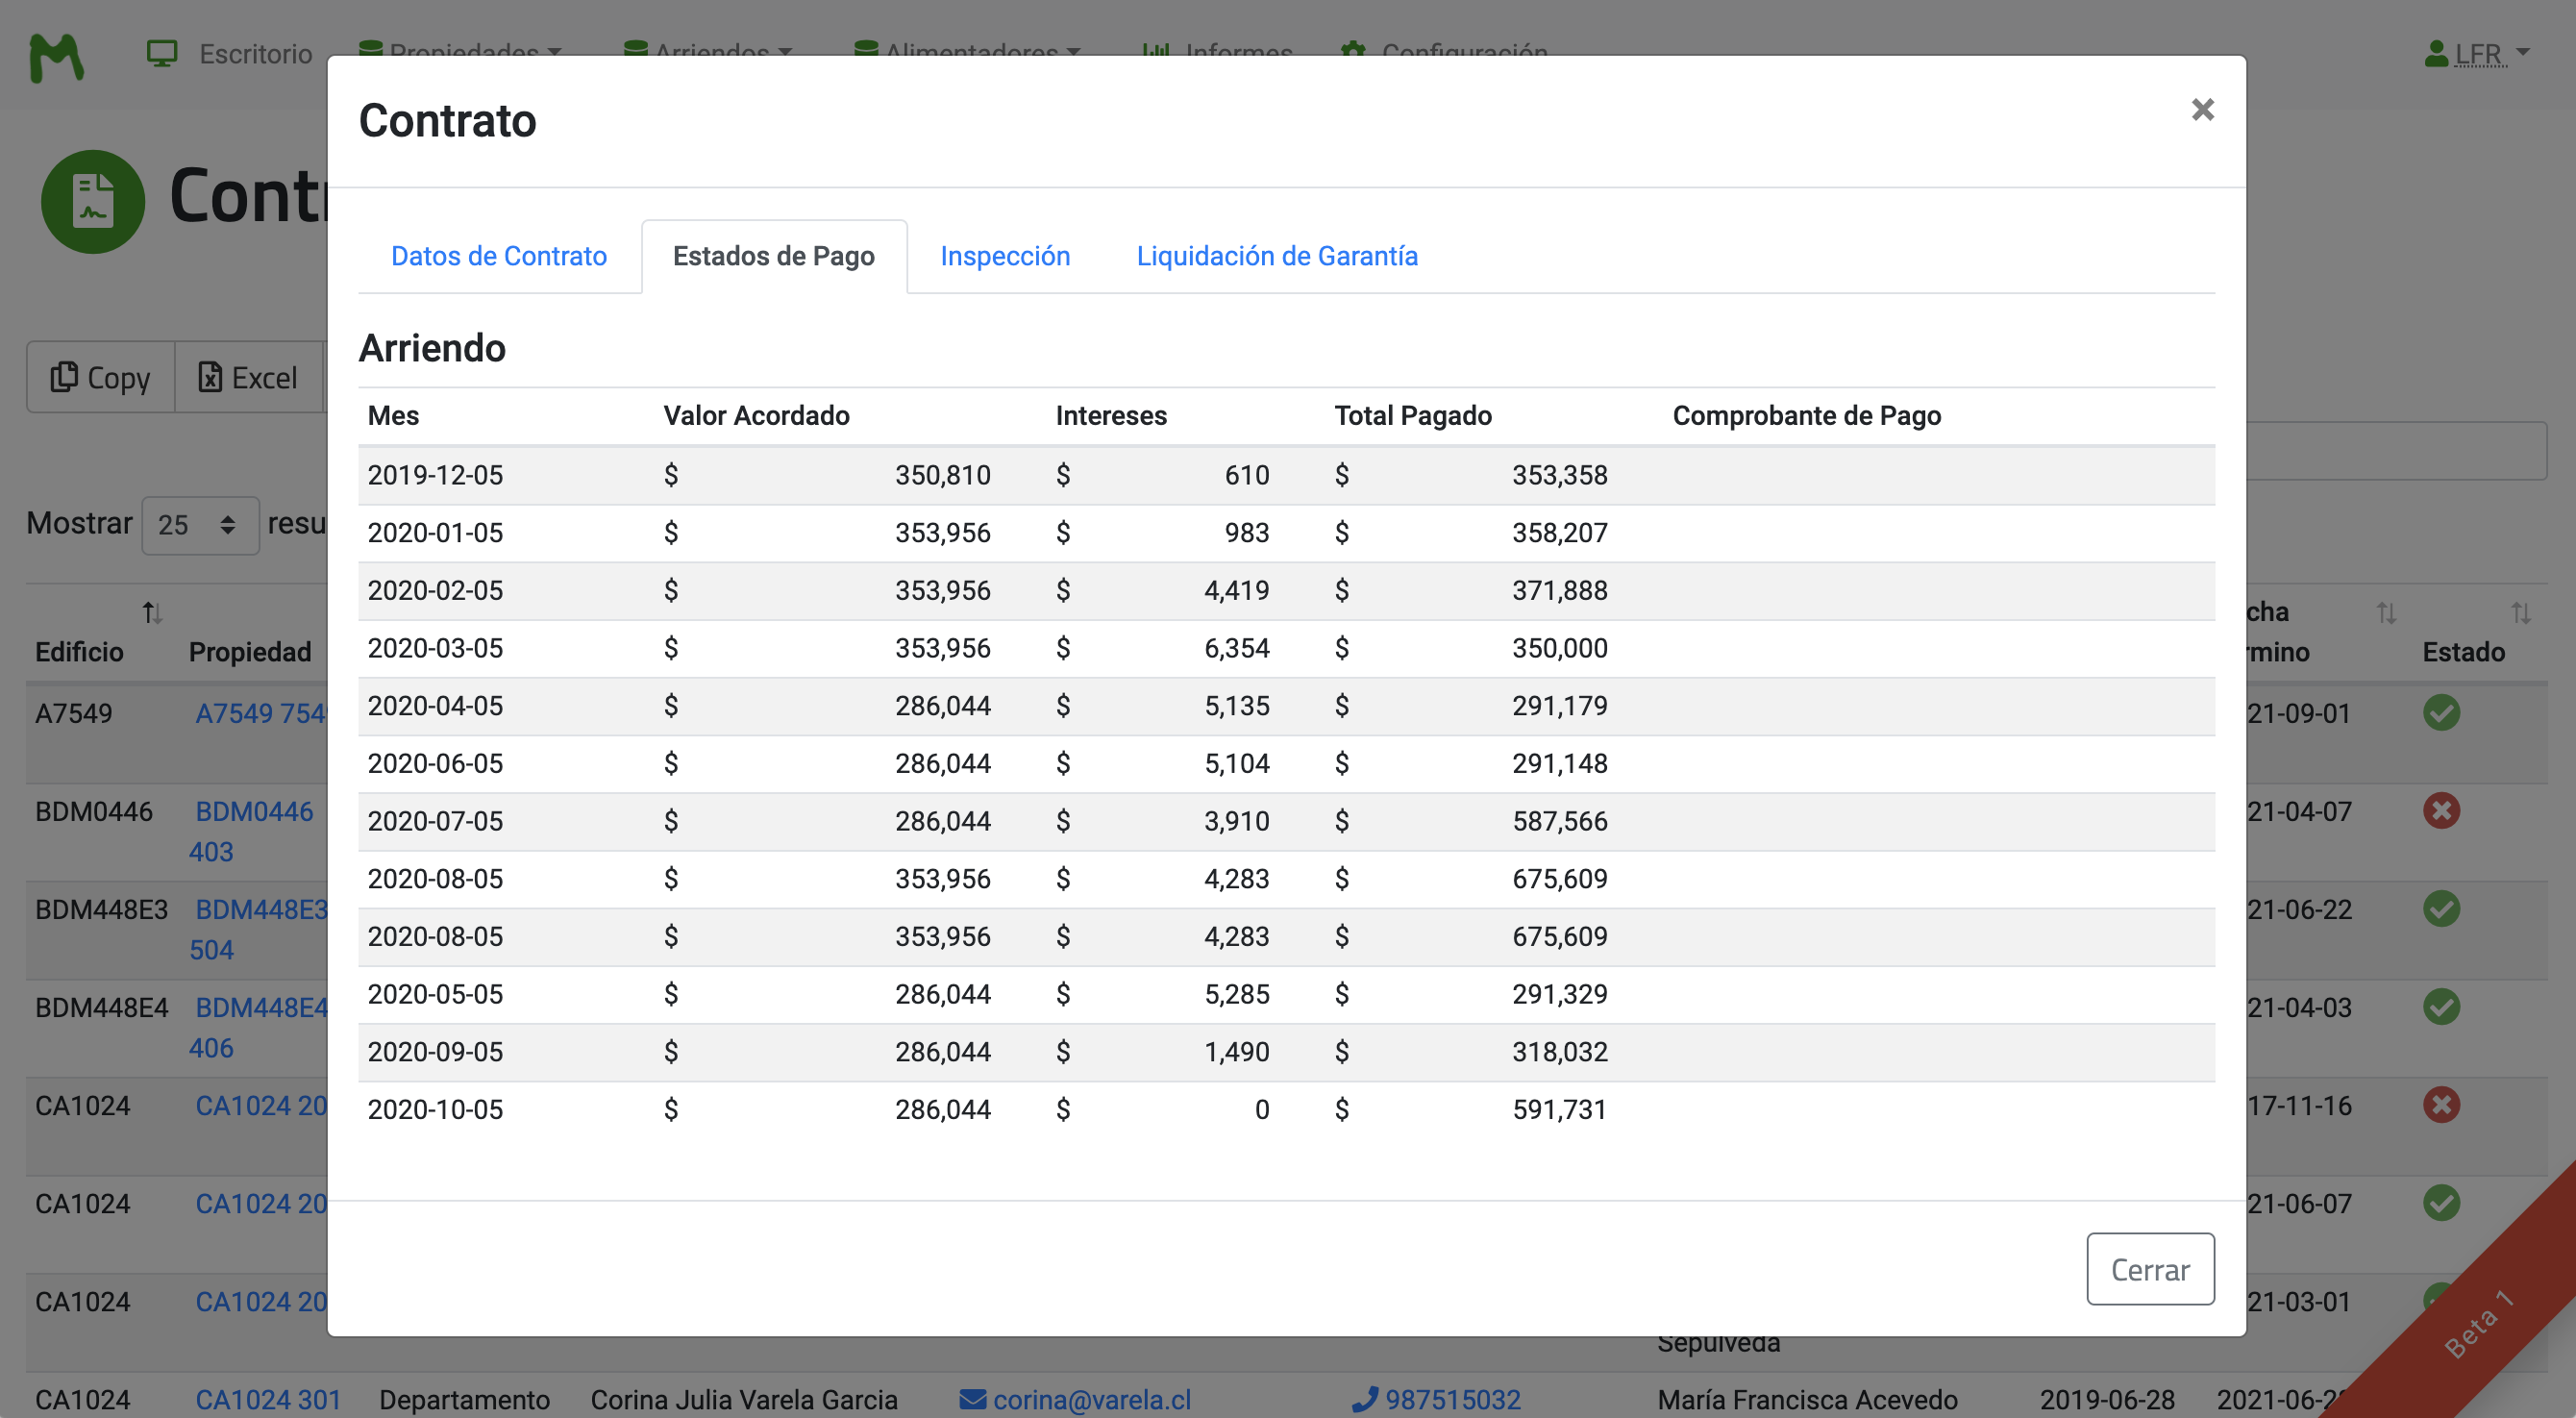Open the Mostrar 25 results dropdown
This screenshot has width=2576, height=1418.
click(200, 525)
